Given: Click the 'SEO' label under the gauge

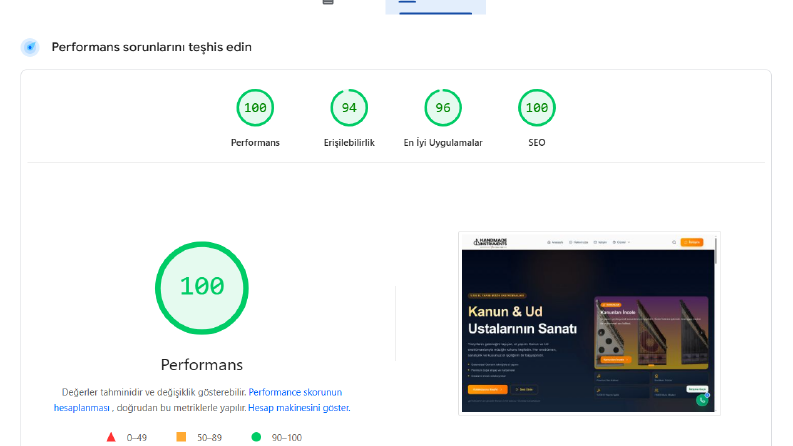Looking at the screenshot, I should (x=537, y=143).
